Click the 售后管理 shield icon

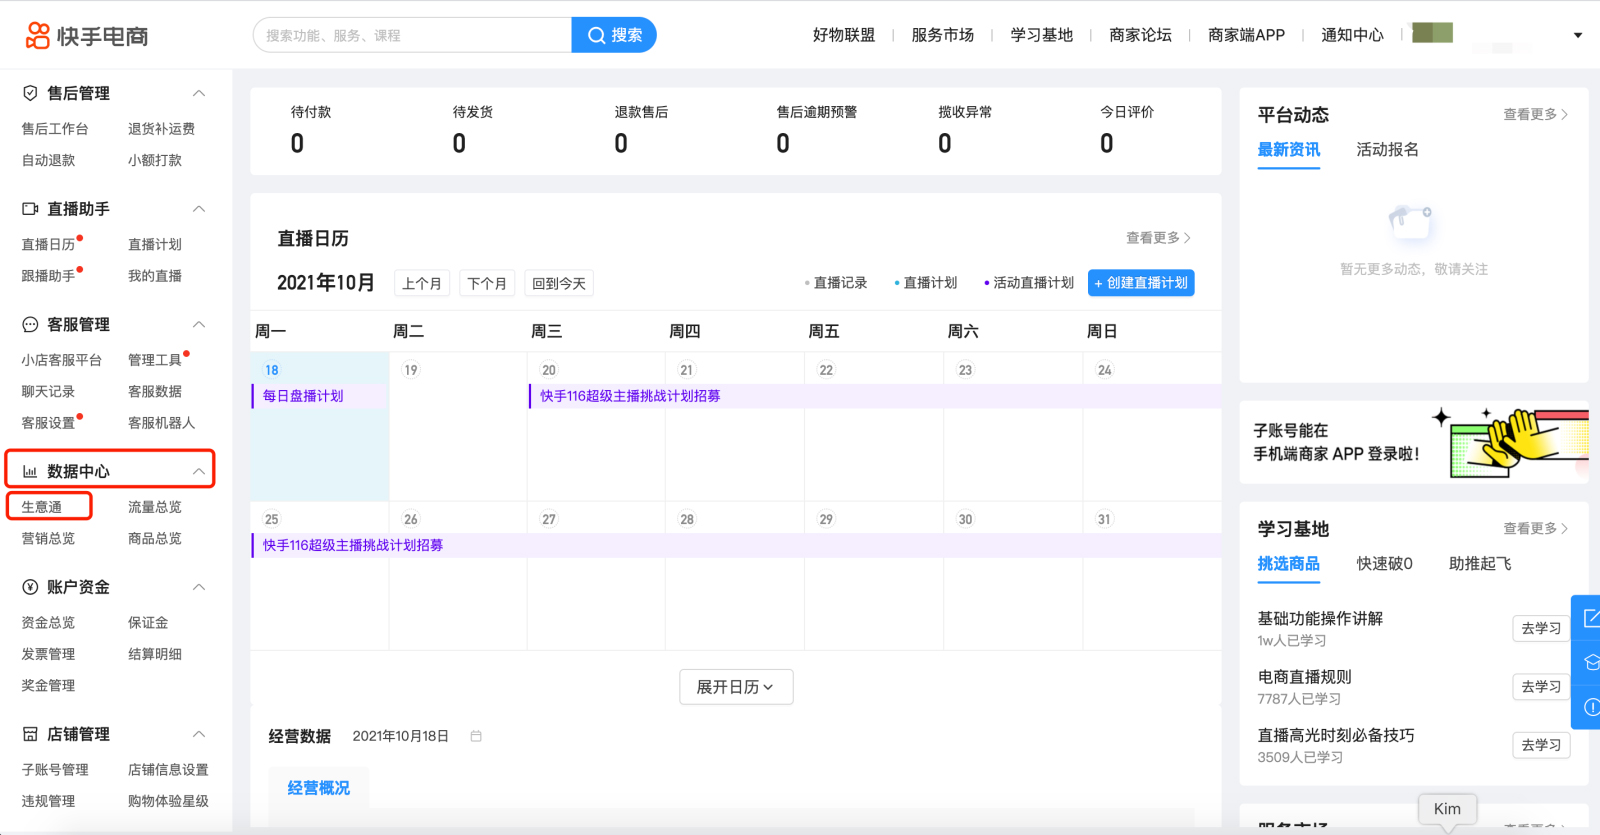point(30,93)
